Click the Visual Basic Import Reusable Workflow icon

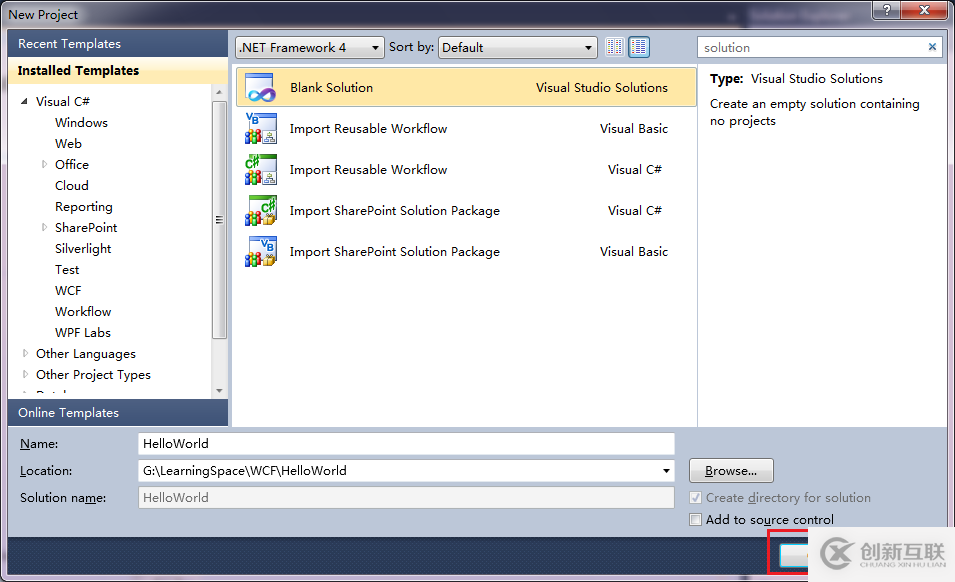pos(261,128)
